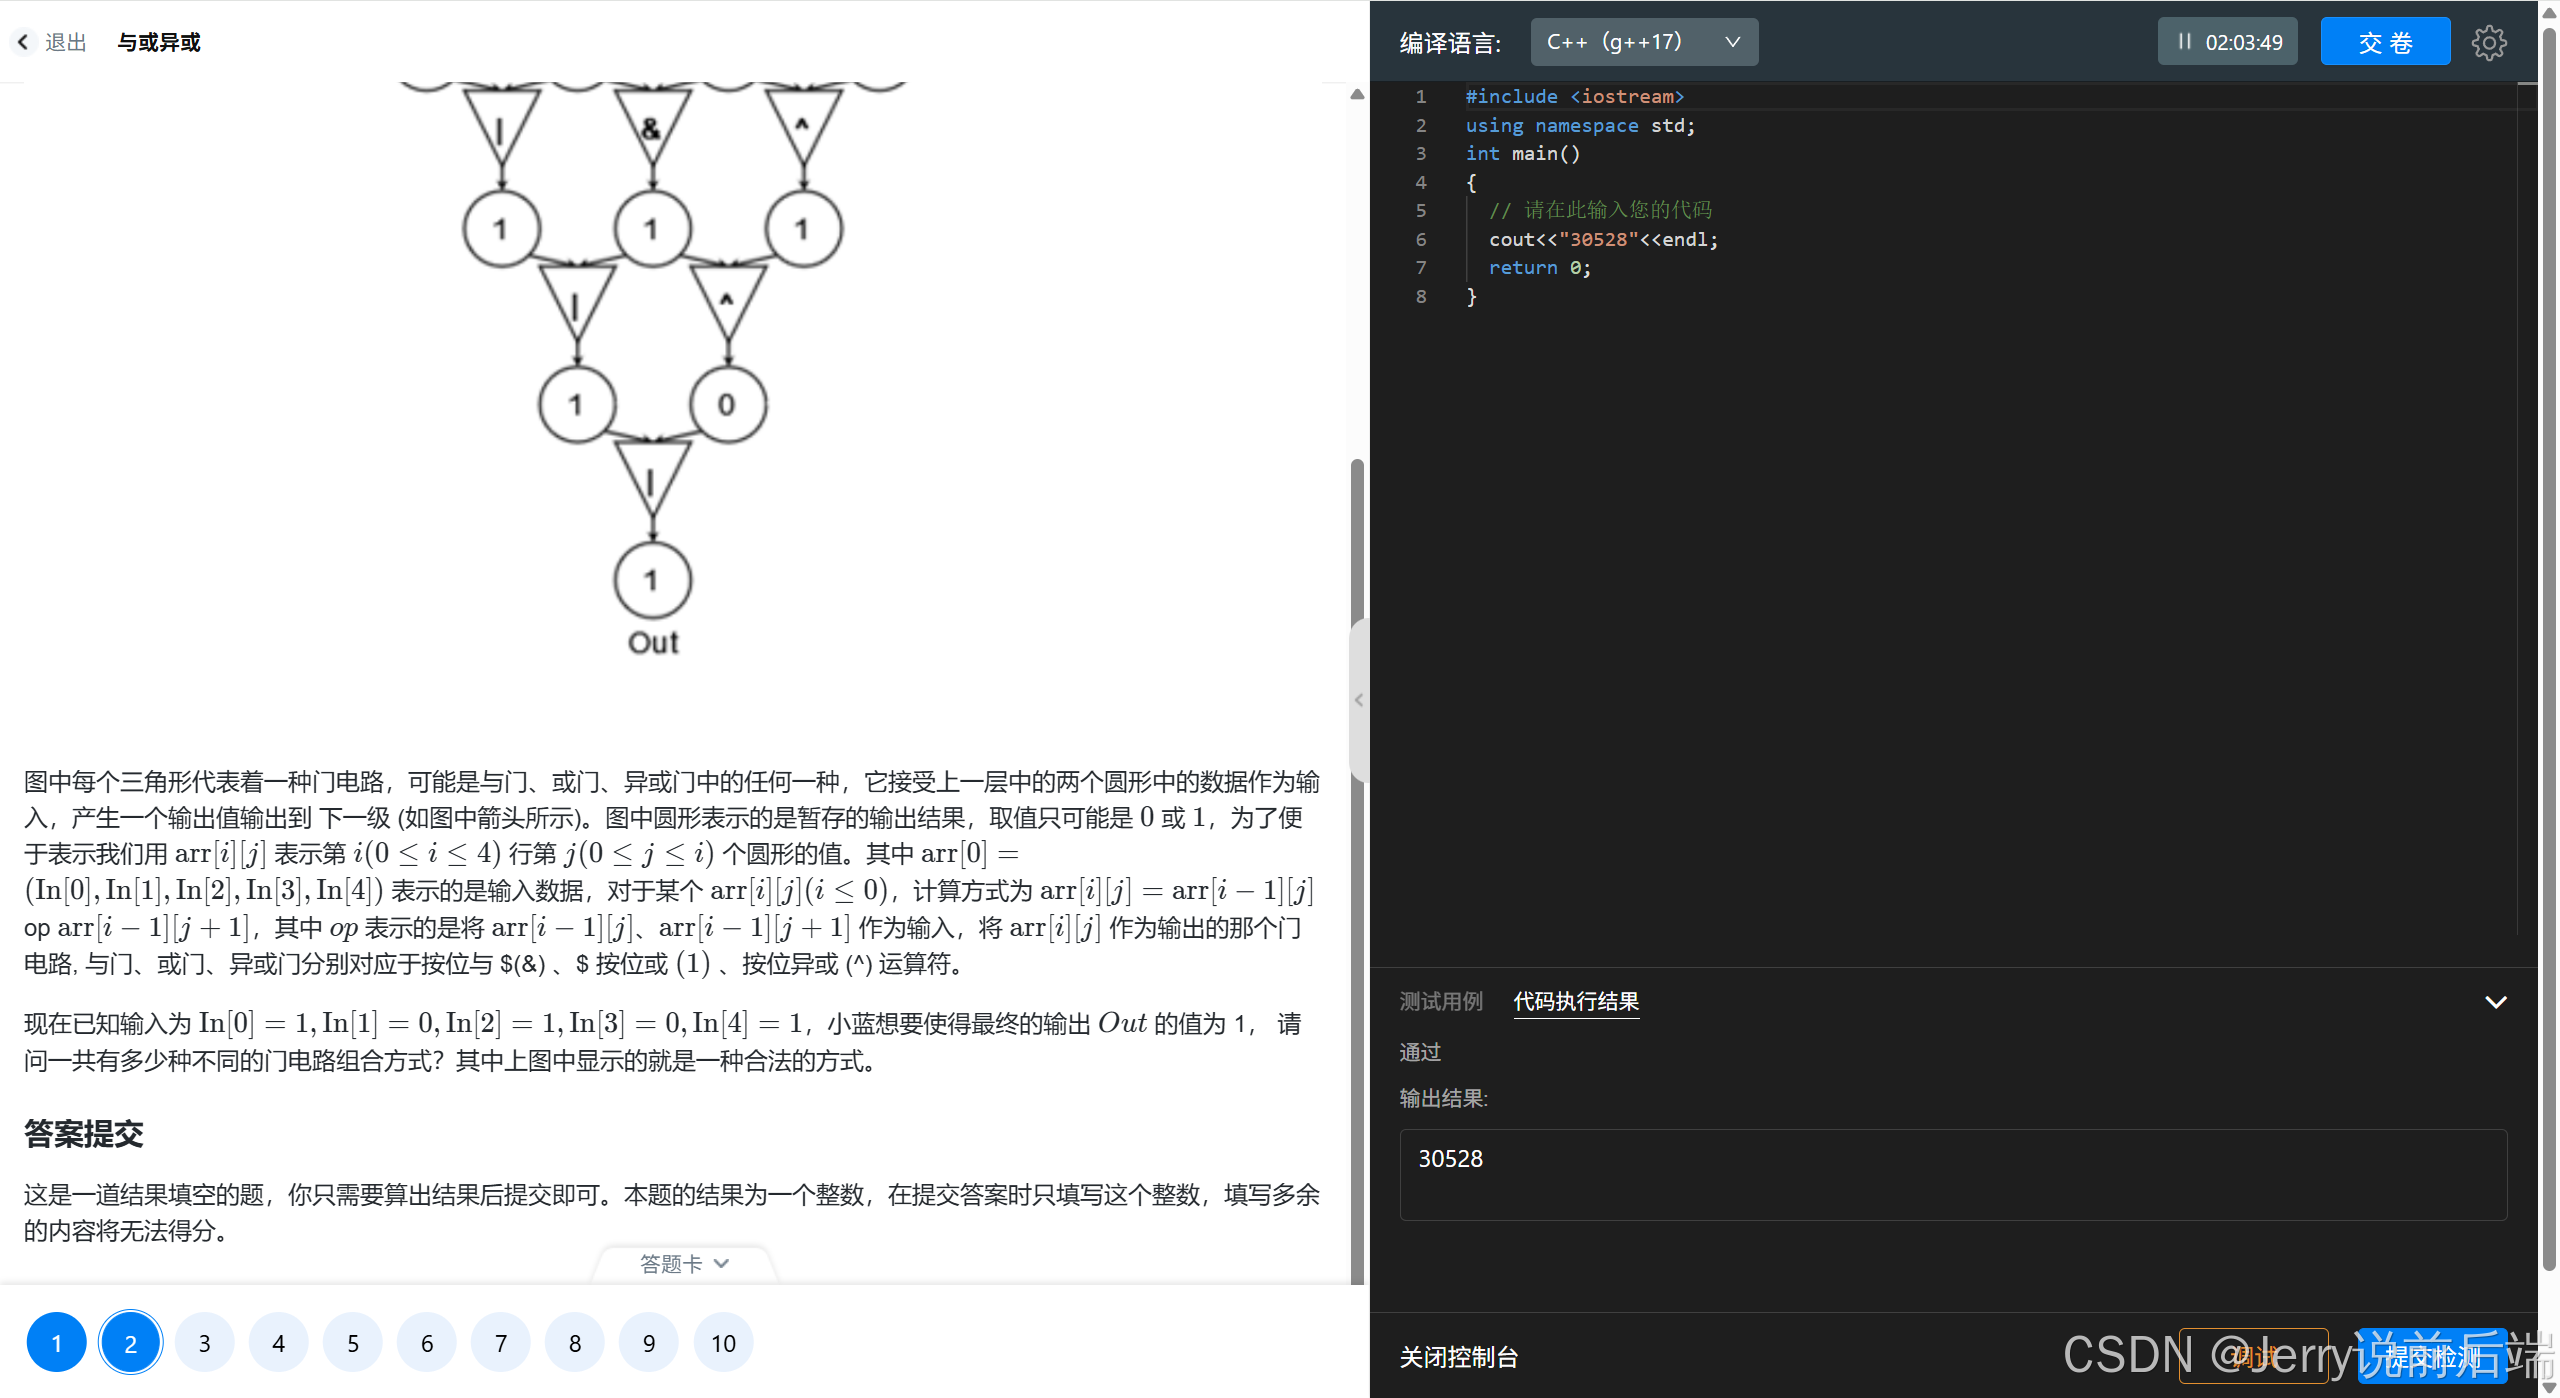Viewport: 2560px width, 1398px height.
Task: Click 关闭控制台 to close the console
Action: tap(1458, 1357)
